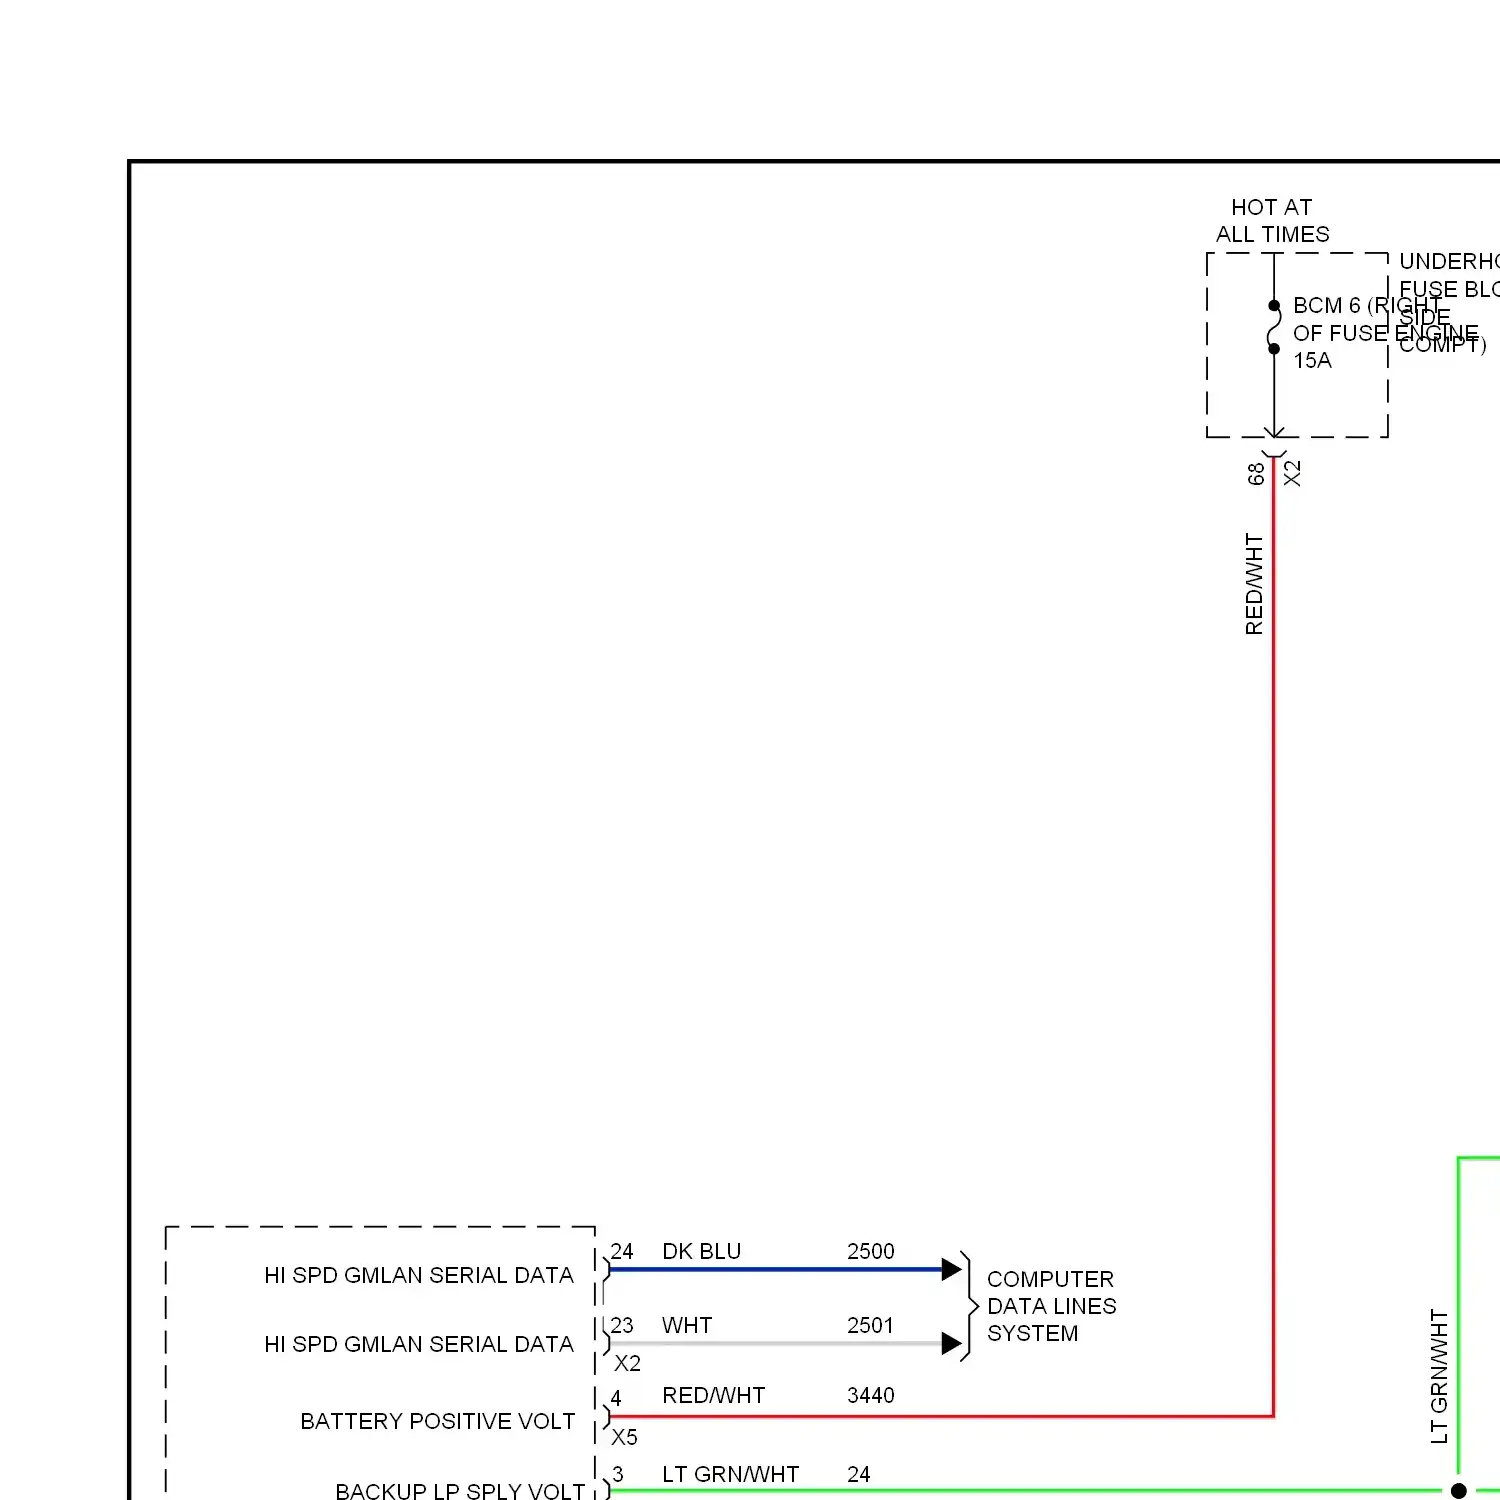Image resolution: width=1500 pixels, height=1500 pixels.
Task: Click circuit number 3440
Action: coord(870,1396)
